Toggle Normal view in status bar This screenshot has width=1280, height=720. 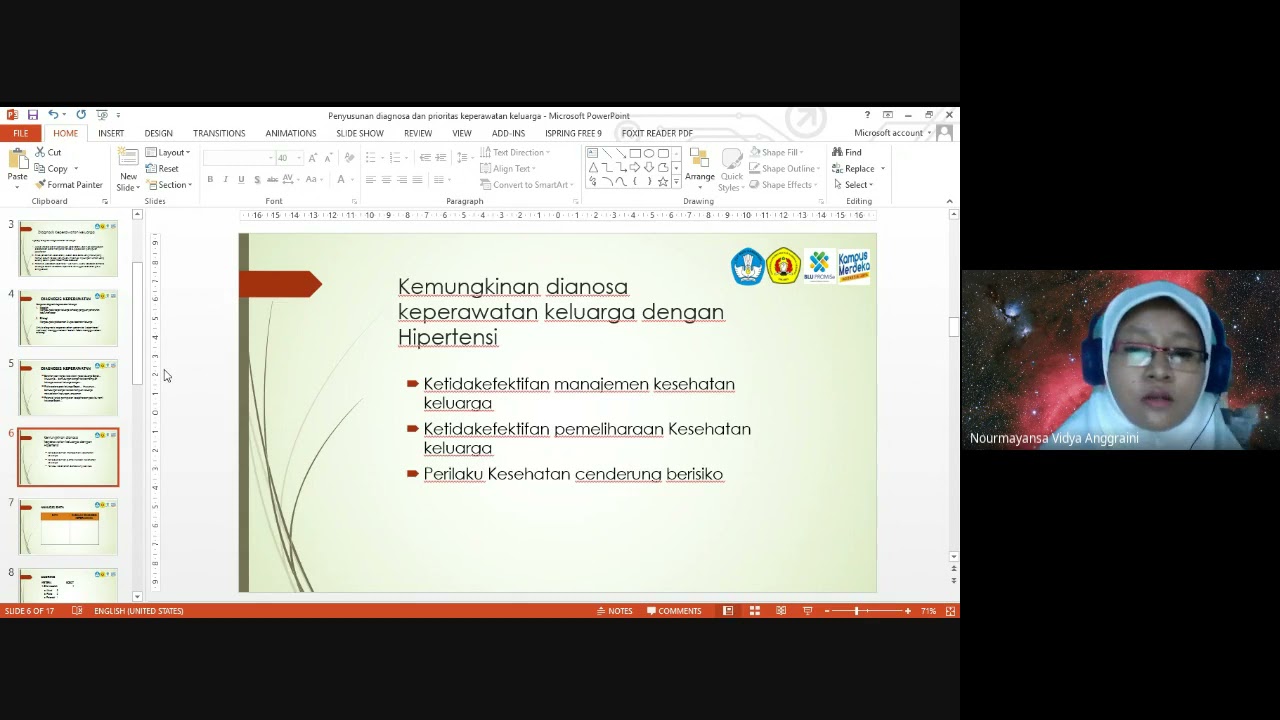[x=728, y=611]
